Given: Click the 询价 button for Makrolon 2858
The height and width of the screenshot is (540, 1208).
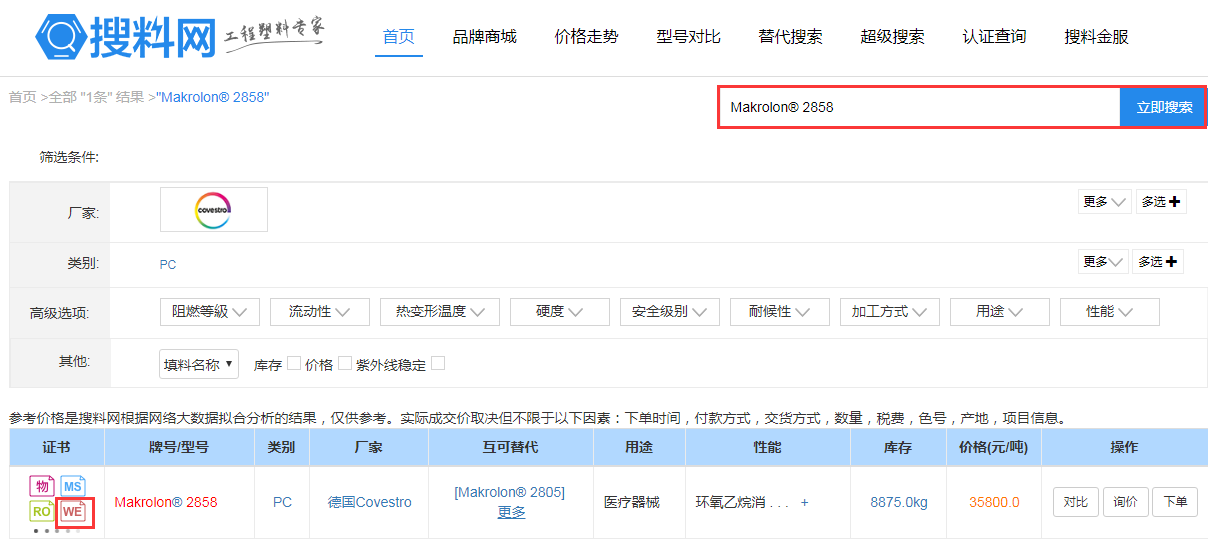Looking at the screenshot, I should (1125, 502).
